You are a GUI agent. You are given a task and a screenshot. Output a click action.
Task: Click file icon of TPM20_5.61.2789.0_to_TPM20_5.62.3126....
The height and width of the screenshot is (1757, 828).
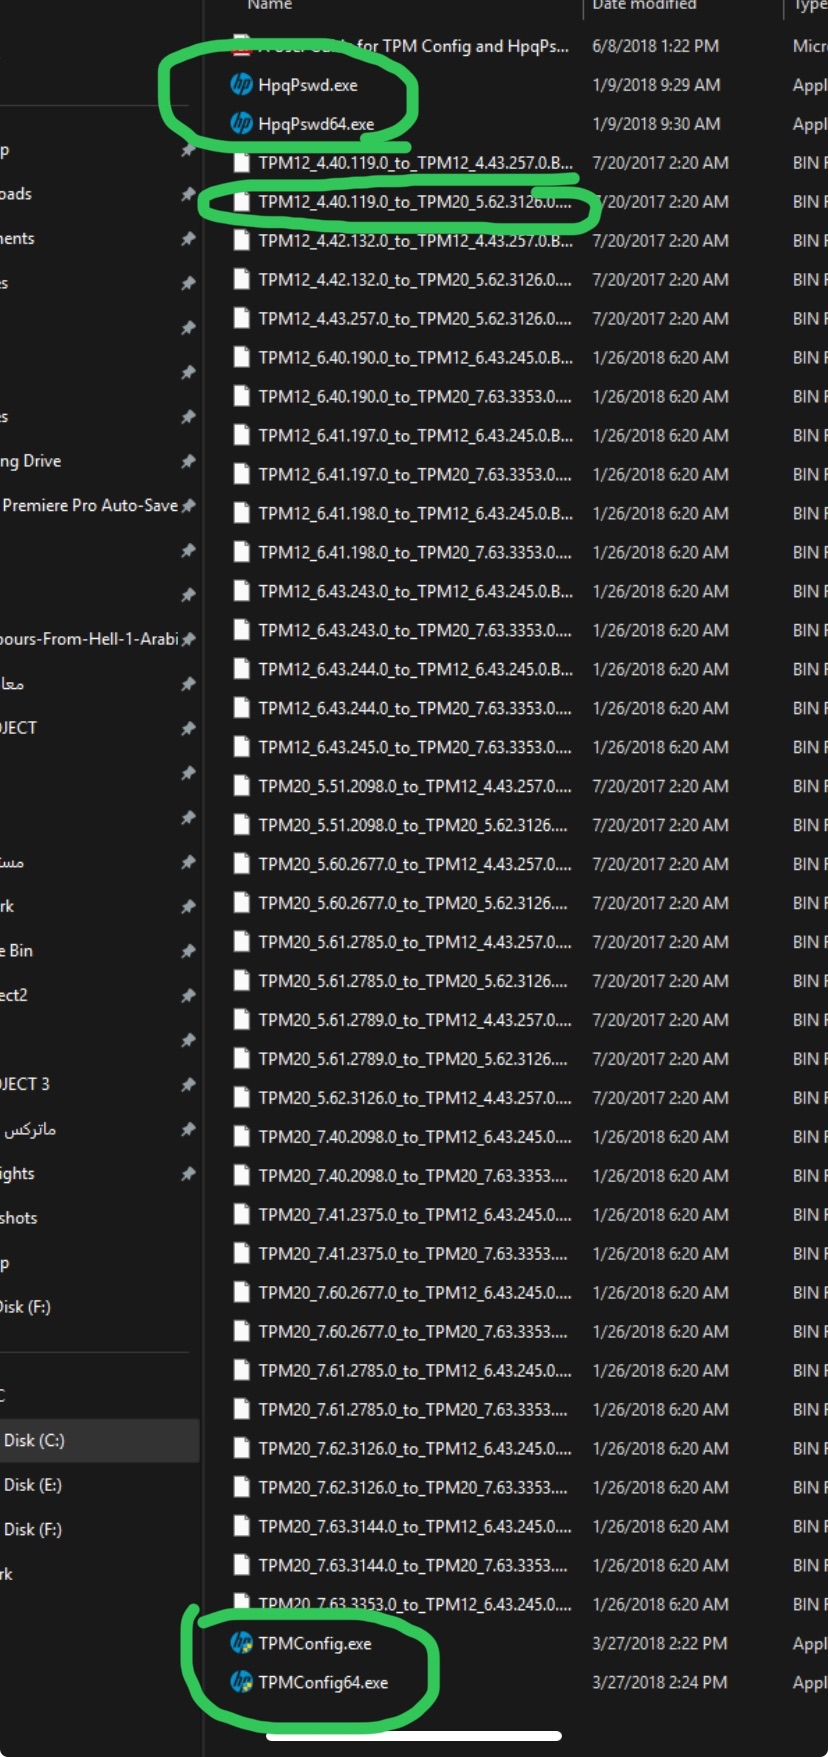[x=241, y=1059]
